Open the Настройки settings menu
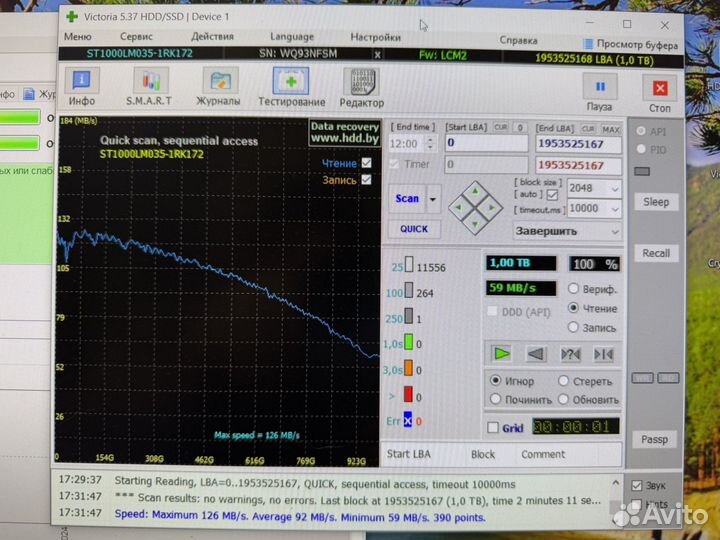Screen dimensions: 720x540 [x=375, y=37]
